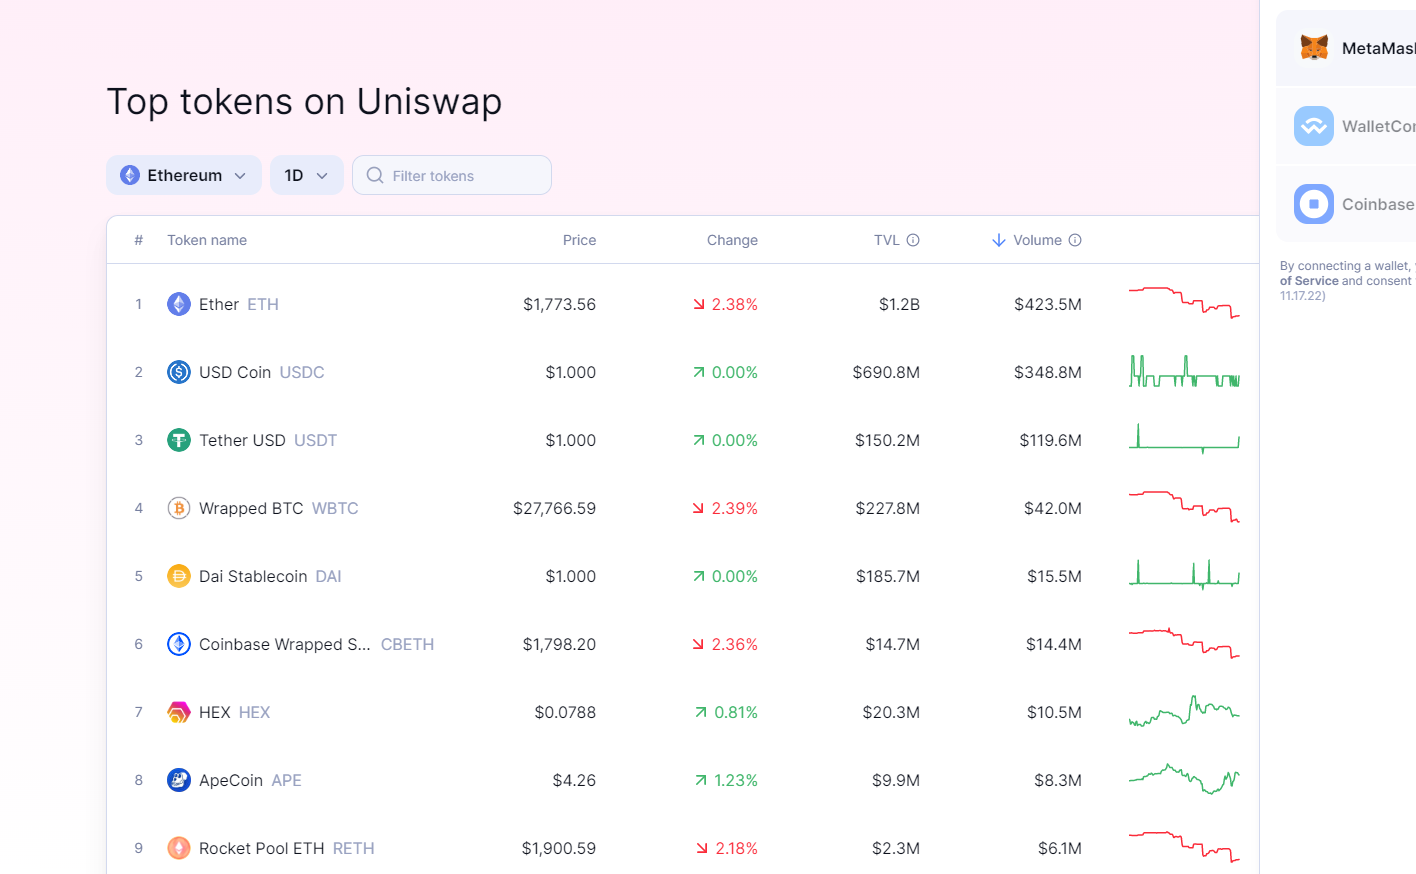Click the Ether 2.38% change value
The height and width of the screenshot is (874, 1416).
coord(735,304)
